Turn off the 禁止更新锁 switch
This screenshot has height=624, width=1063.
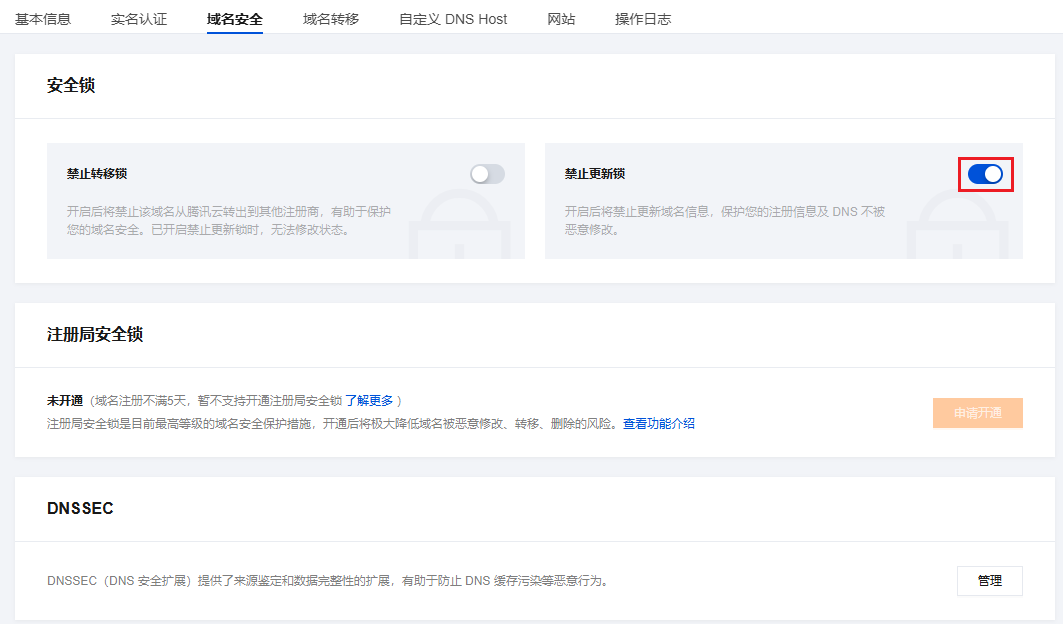click(985, 174)
